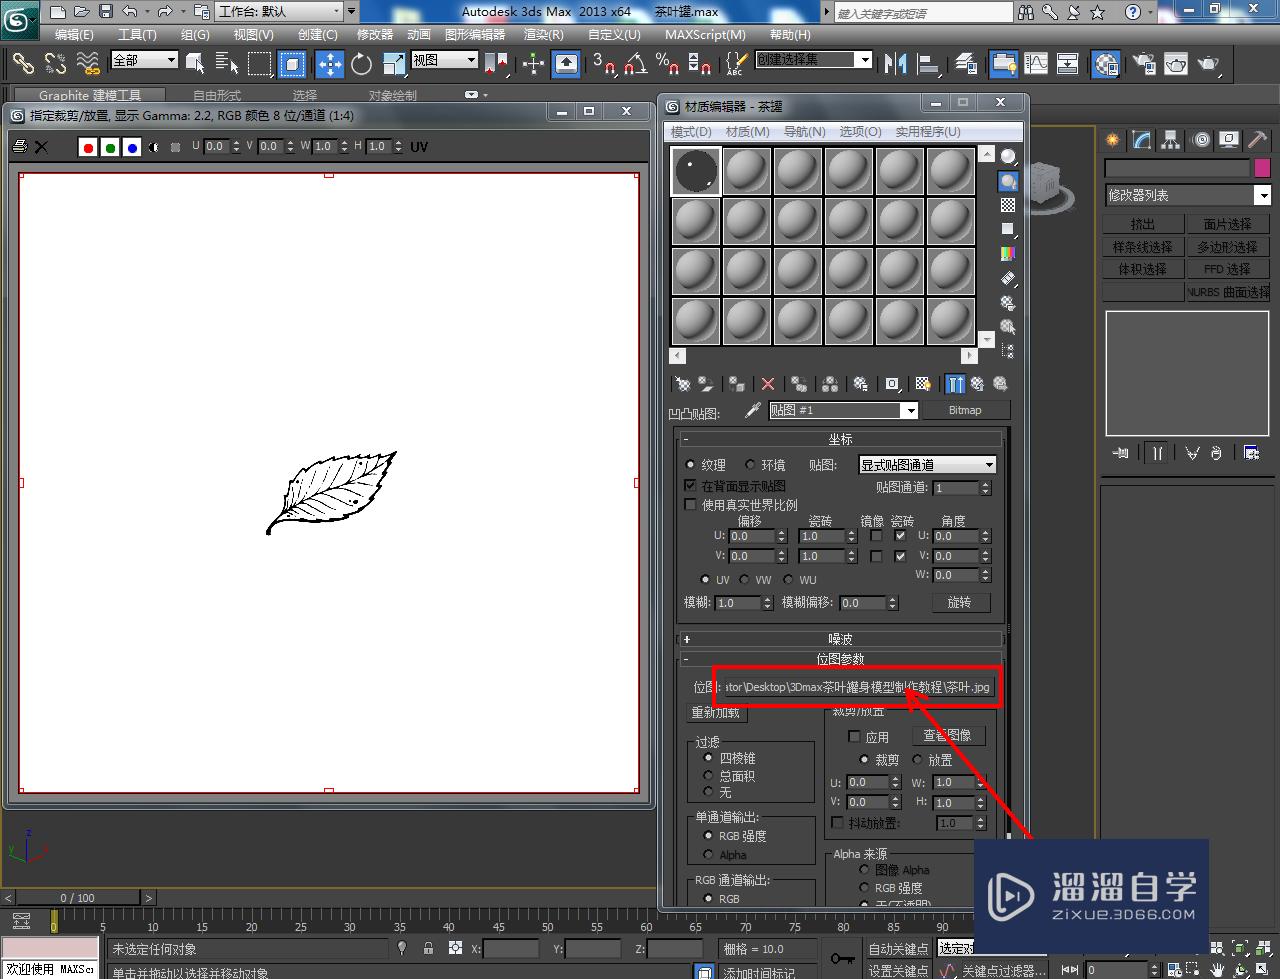Image resolution: width=1280 pixels, height=979 pixels.
Task: Click the Select Object arrow tool
Action: point(195,64)
